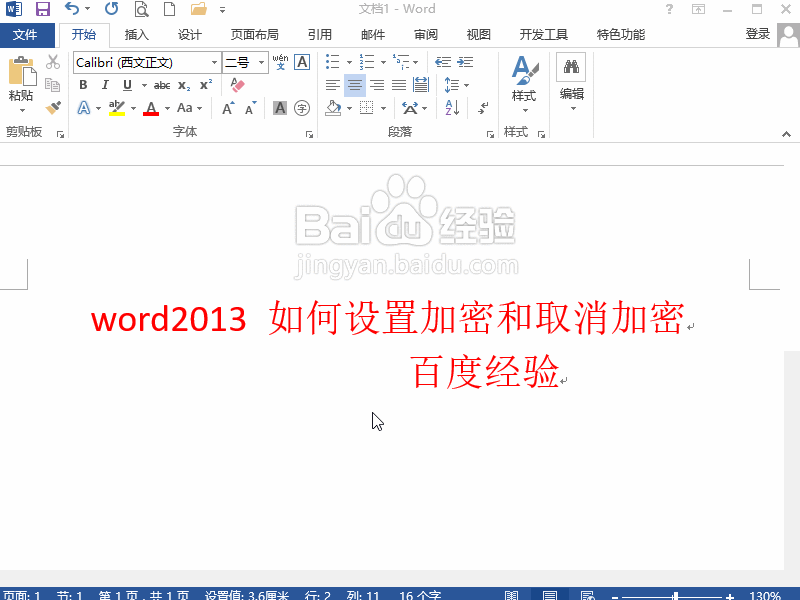The width and height of the screenshot is (800, 600).
Task: Switch to the 审阅 Review tab
Action: (426, 35)
